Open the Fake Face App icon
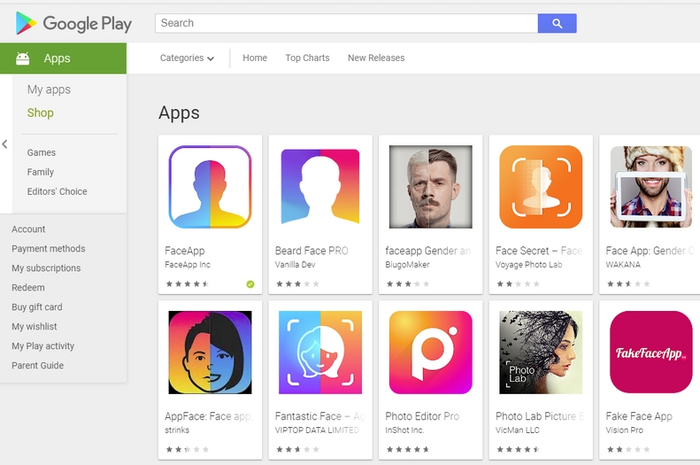 [x=651, y=353]
